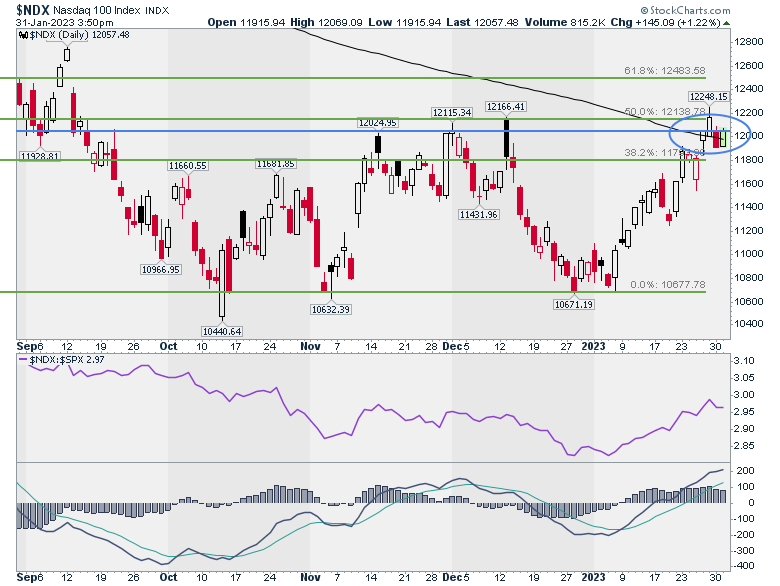Click the green up-arrow next to change
The height and width of the screenshot is (586, 780).
pyautogui.click(x=727, y=23)
